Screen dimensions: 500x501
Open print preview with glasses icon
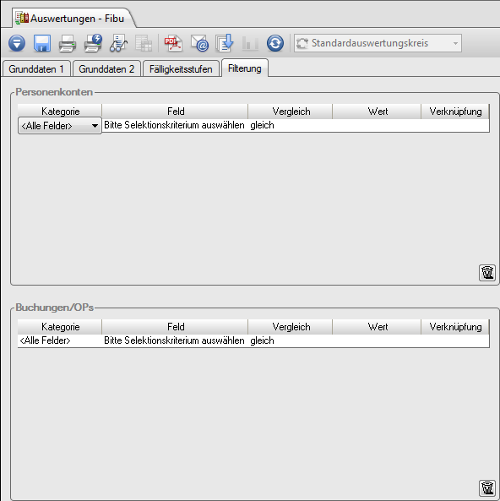(118, 43)
